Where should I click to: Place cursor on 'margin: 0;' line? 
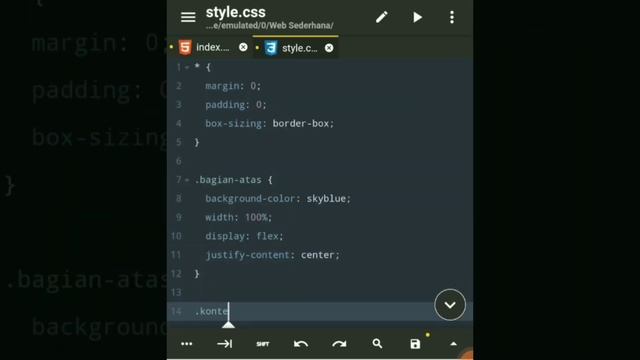click(233, 86)
